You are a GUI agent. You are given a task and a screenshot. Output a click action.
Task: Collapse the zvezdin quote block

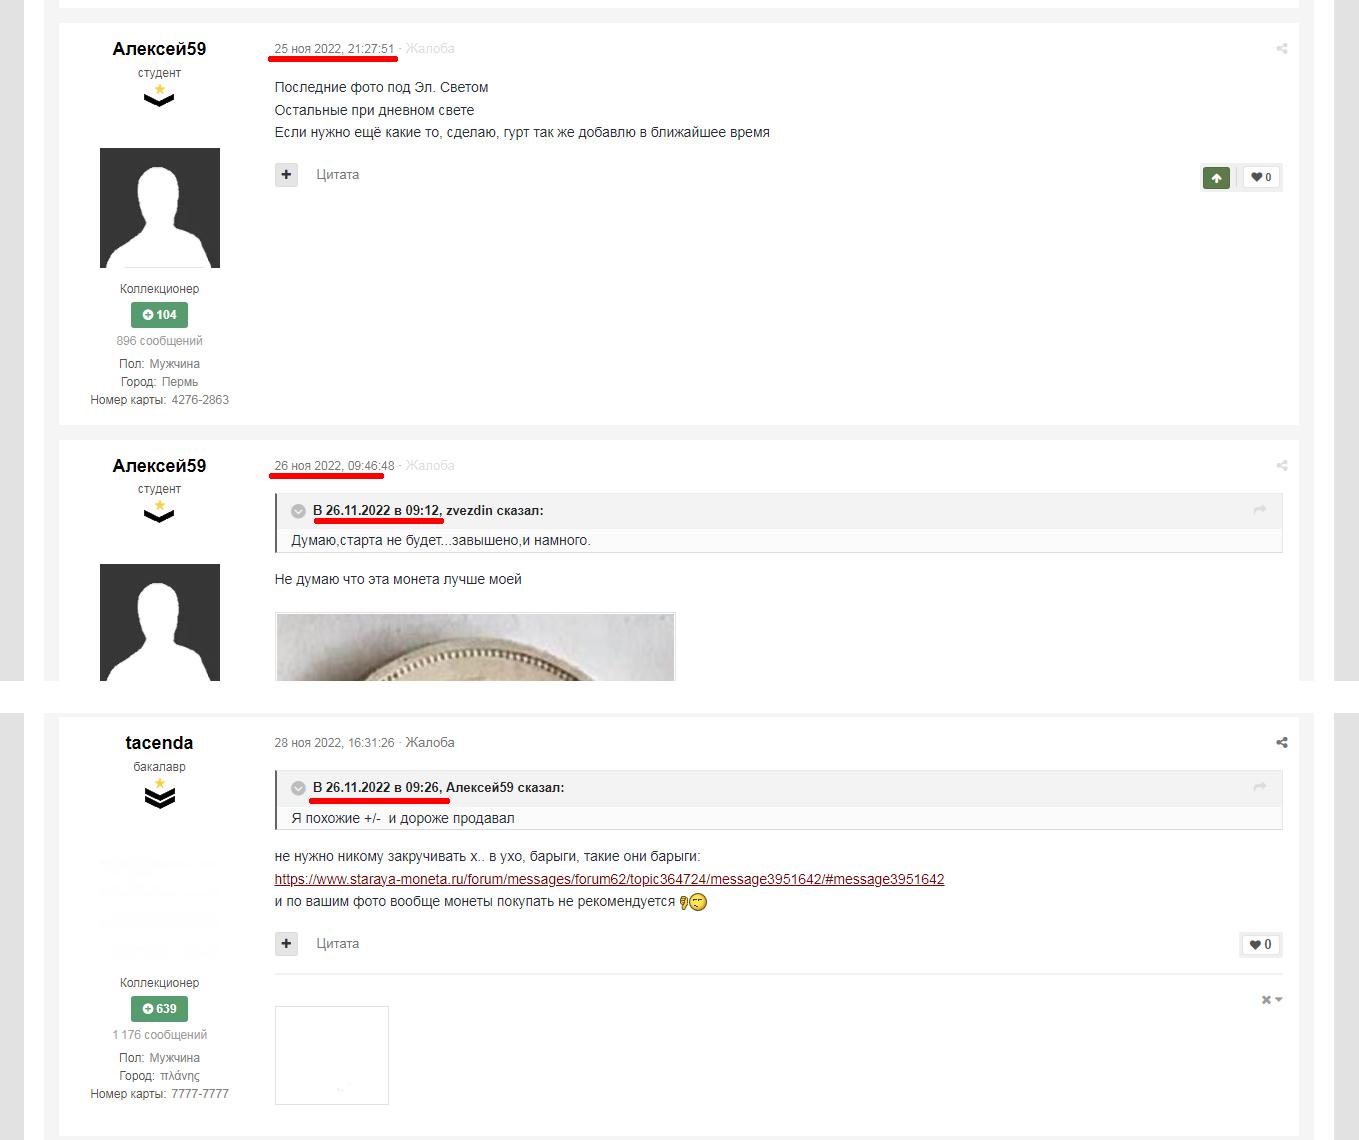298,511
